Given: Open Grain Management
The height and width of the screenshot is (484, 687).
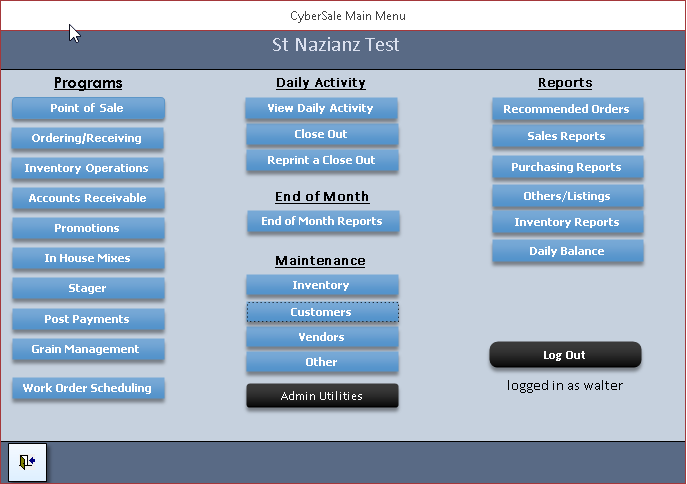Looking at the screenshot, I should pyautogui.click(x=88, y=349).
